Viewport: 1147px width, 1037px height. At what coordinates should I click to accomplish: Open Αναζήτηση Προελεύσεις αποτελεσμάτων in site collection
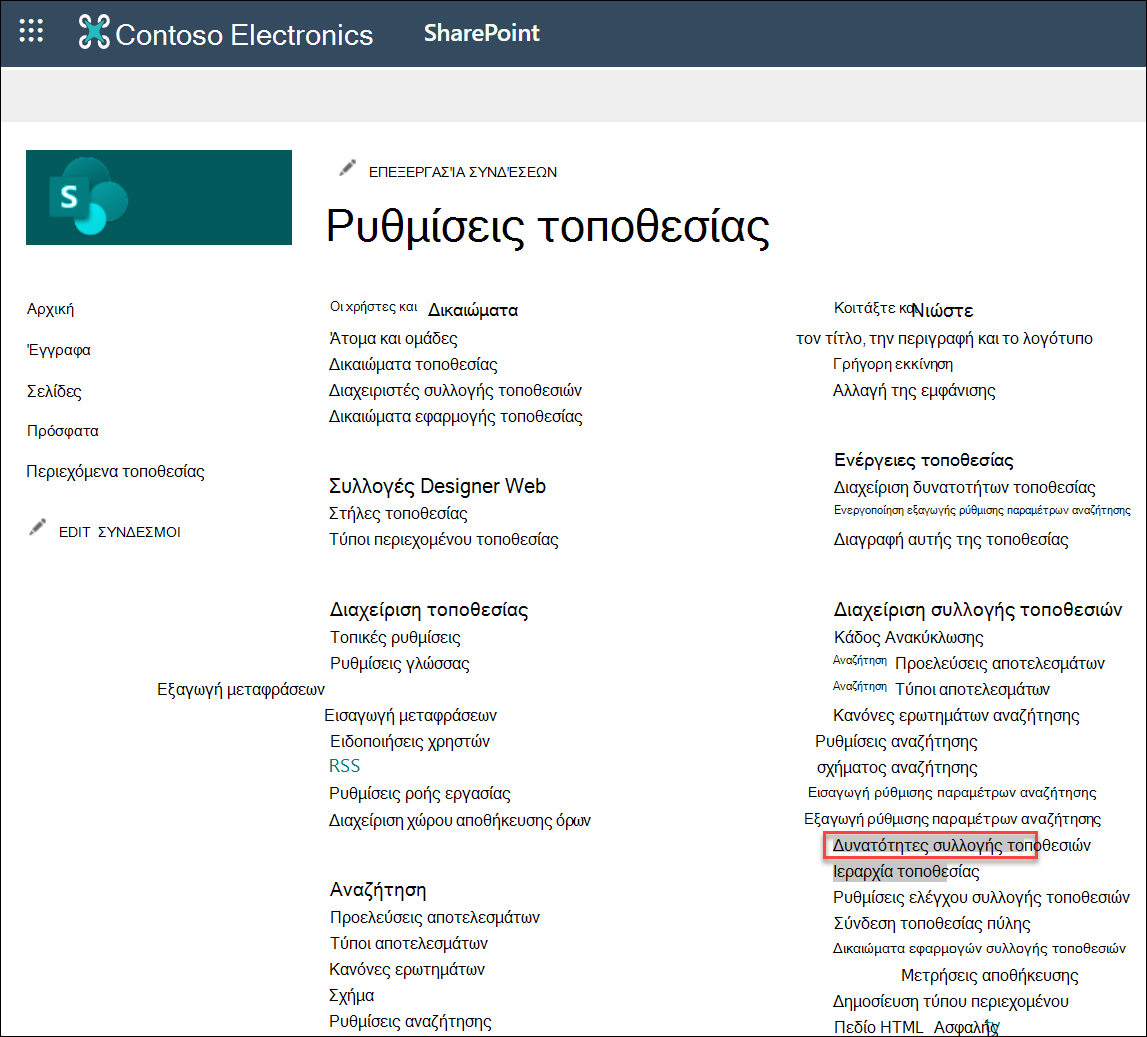(969, 663)
